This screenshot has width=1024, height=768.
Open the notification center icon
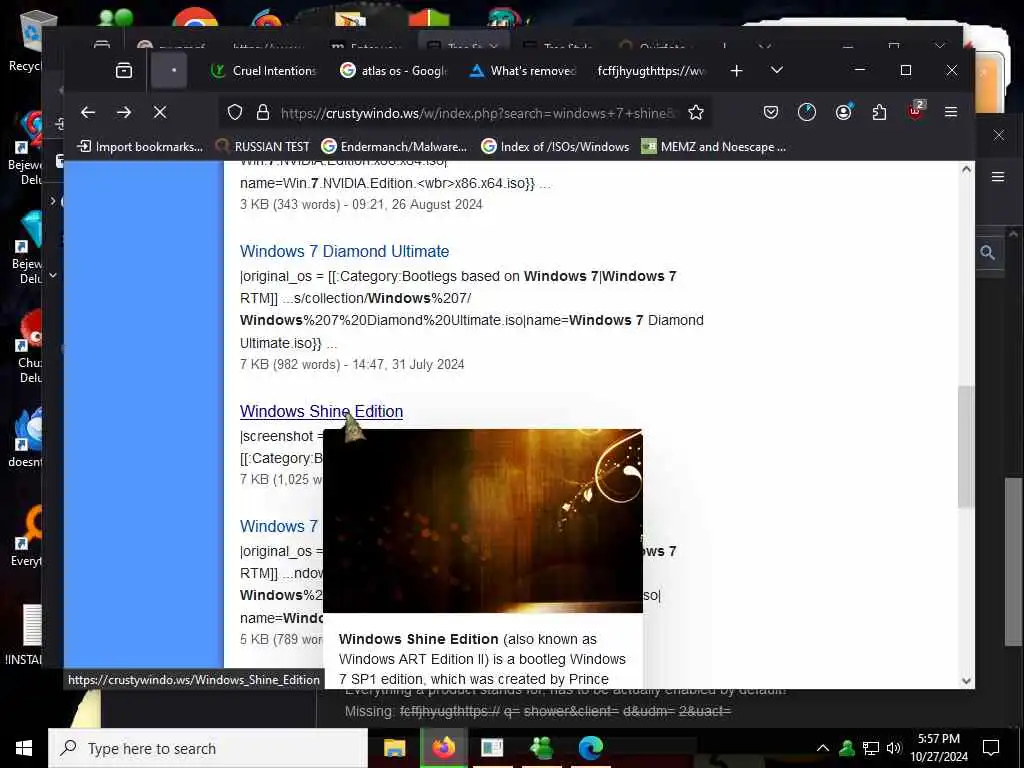pos(991,748)
